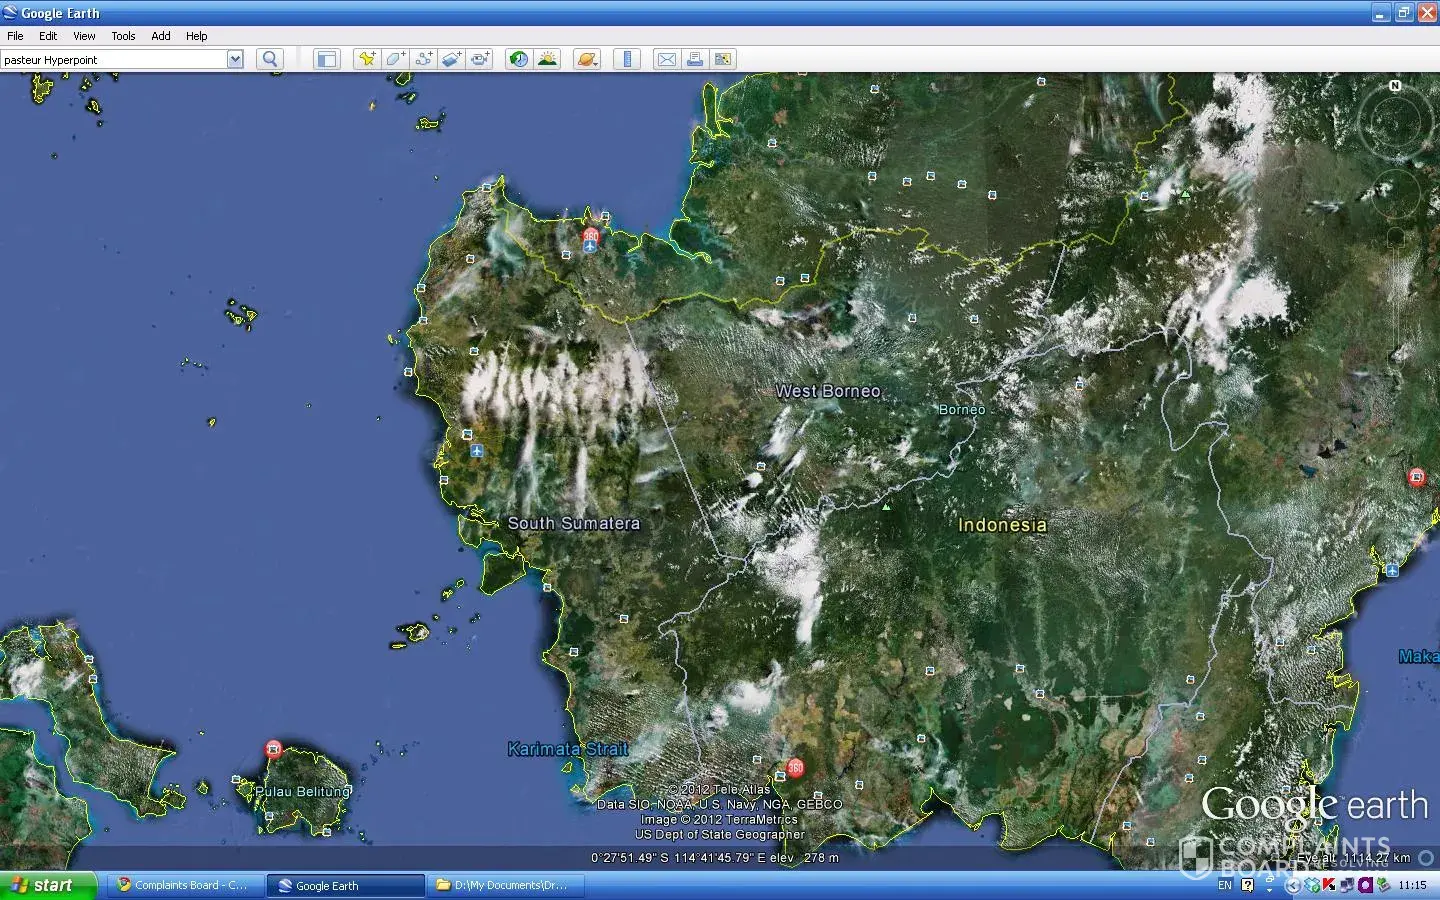Toggle historical imagery clock button
Image resolution: width=1440 pixels, height=900 pixels.
(518, 59)
